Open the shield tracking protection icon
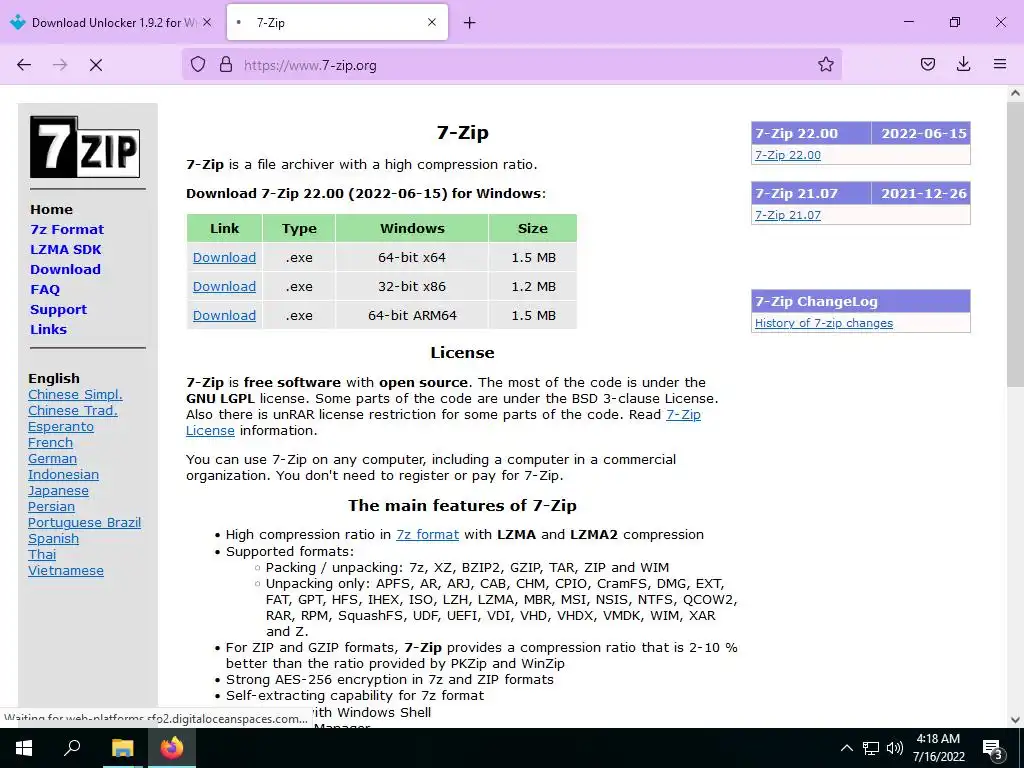This screenshot has width=1024, height=768. 198,64
